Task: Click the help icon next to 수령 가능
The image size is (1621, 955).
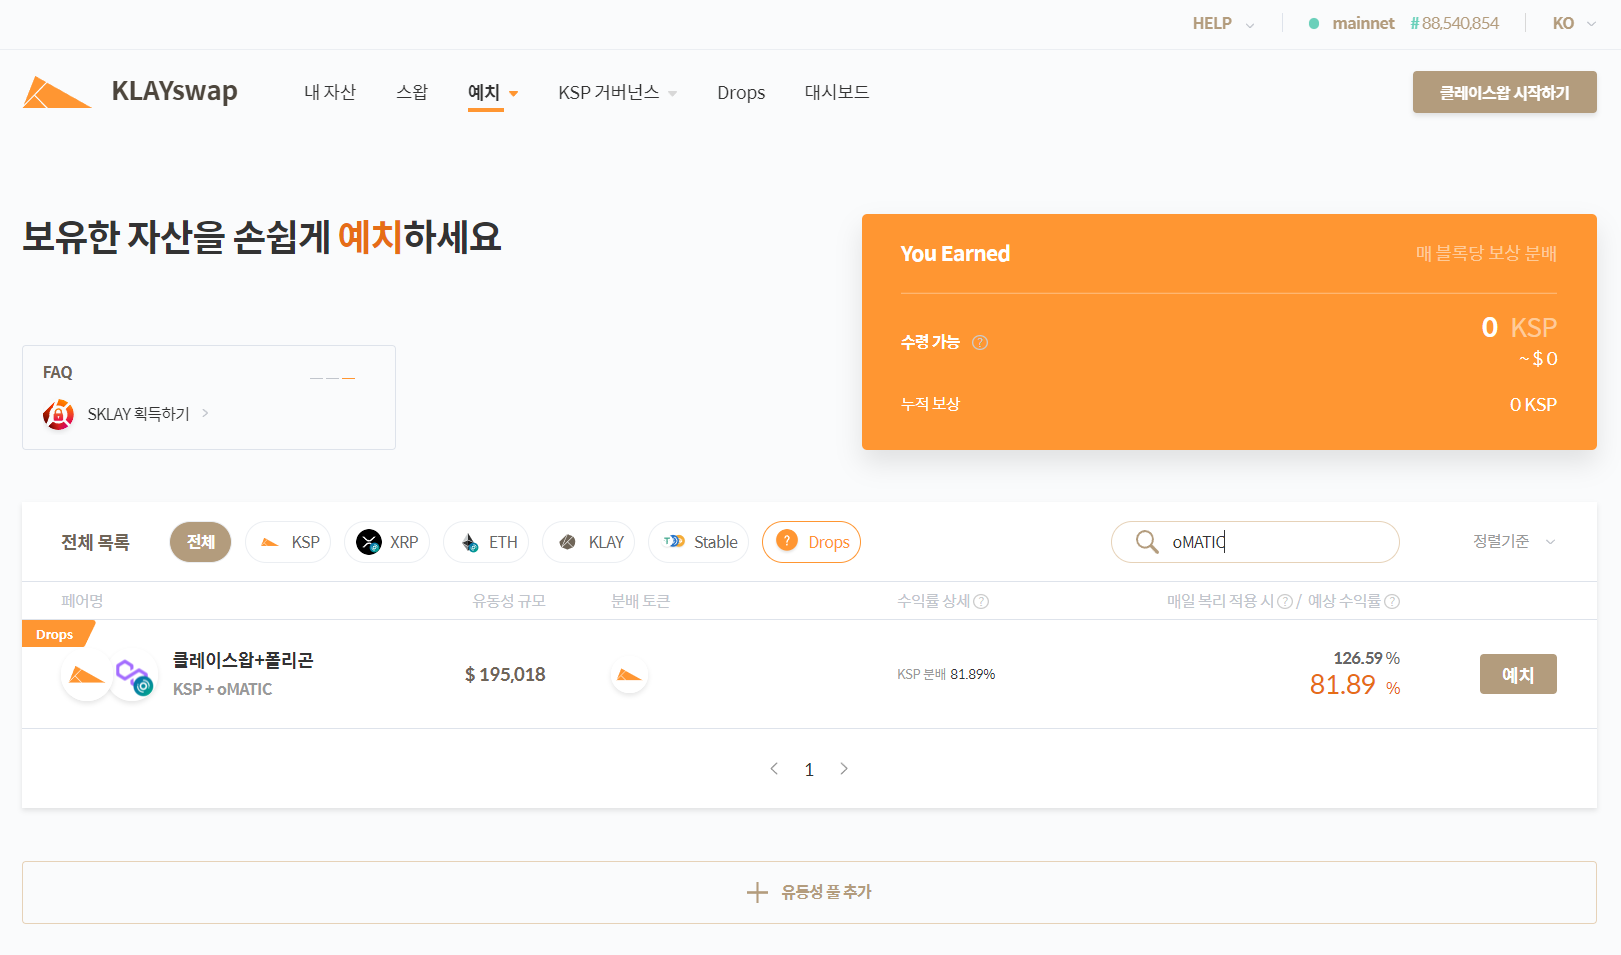Action: point(980,342)
